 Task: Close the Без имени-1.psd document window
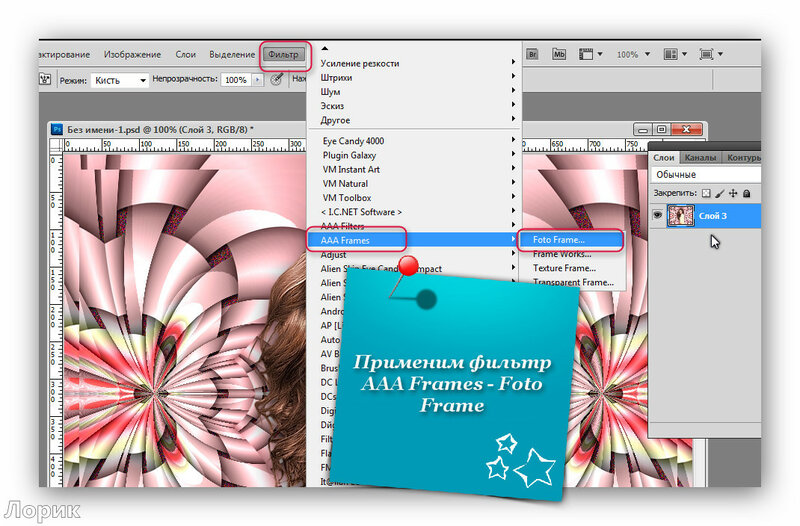(686, 130)
